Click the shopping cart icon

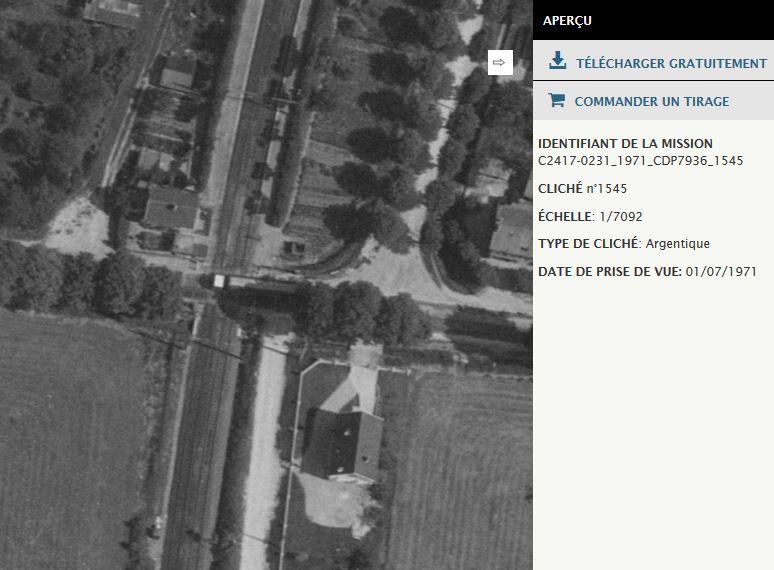pos(556,101)
